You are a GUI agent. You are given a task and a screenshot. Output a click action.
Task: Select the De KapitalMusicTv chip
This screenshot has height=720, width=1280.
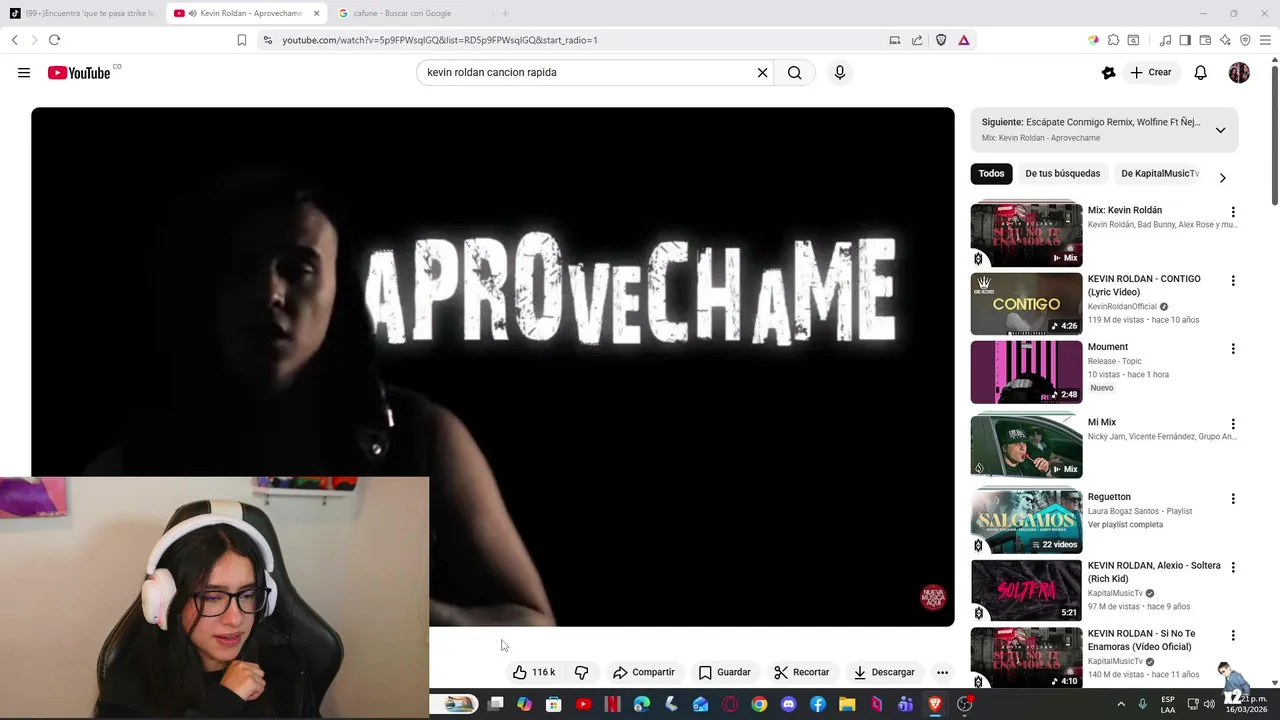pos(1160,173)
